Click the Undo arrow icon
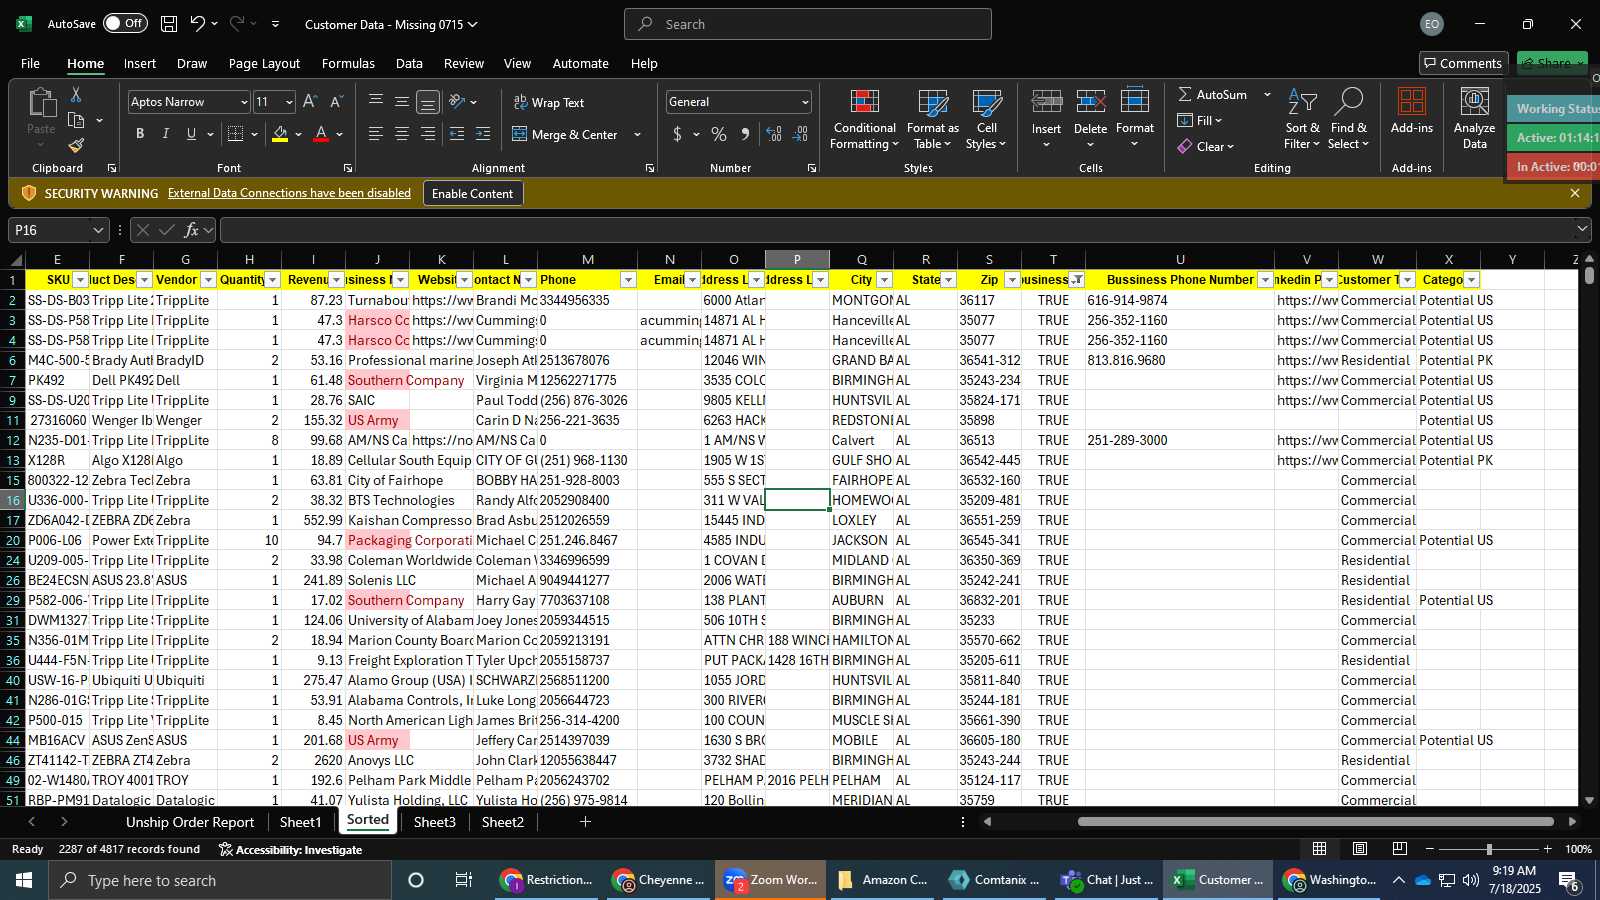This screenshot has height=900, width=1600. [x=198, y=24]
